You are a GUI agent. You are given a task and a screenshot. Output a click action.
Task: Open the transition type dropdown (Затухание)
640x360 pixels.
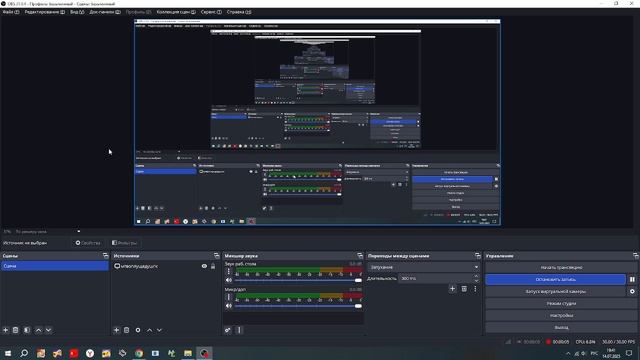(x=423, y=267)
